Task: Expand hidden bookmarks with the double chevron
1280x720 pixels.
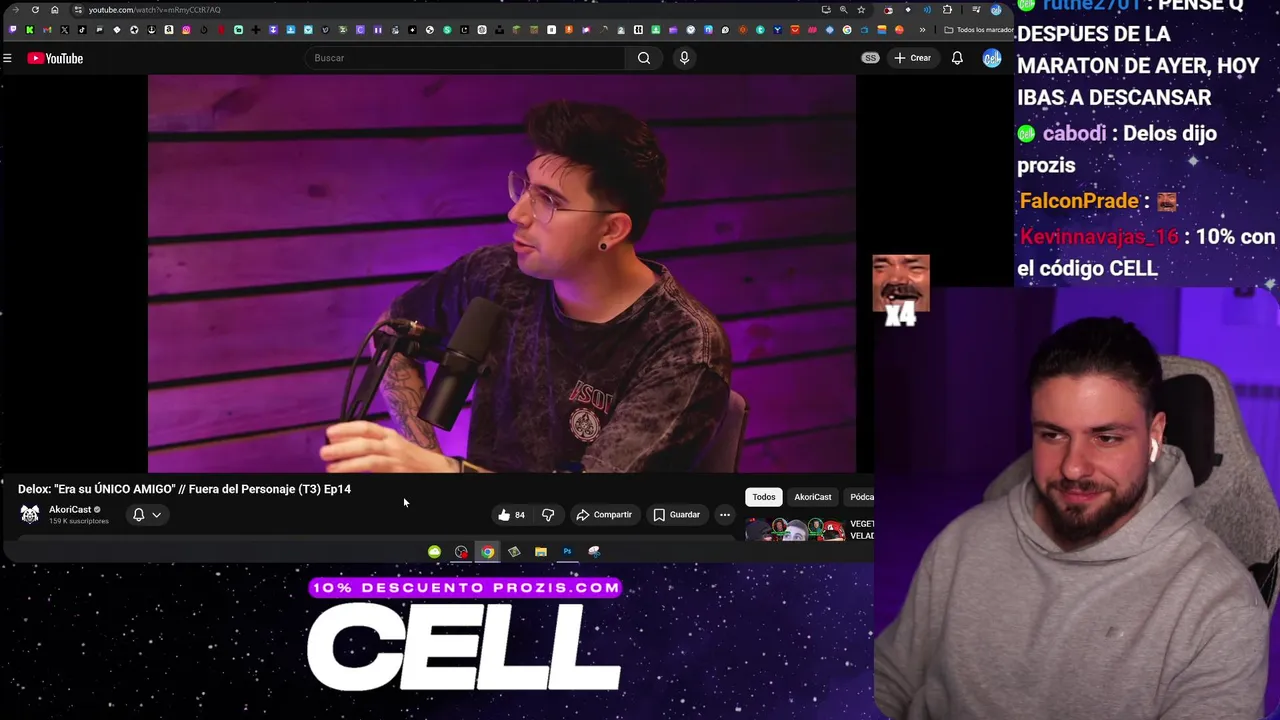Action: [922, 30]
